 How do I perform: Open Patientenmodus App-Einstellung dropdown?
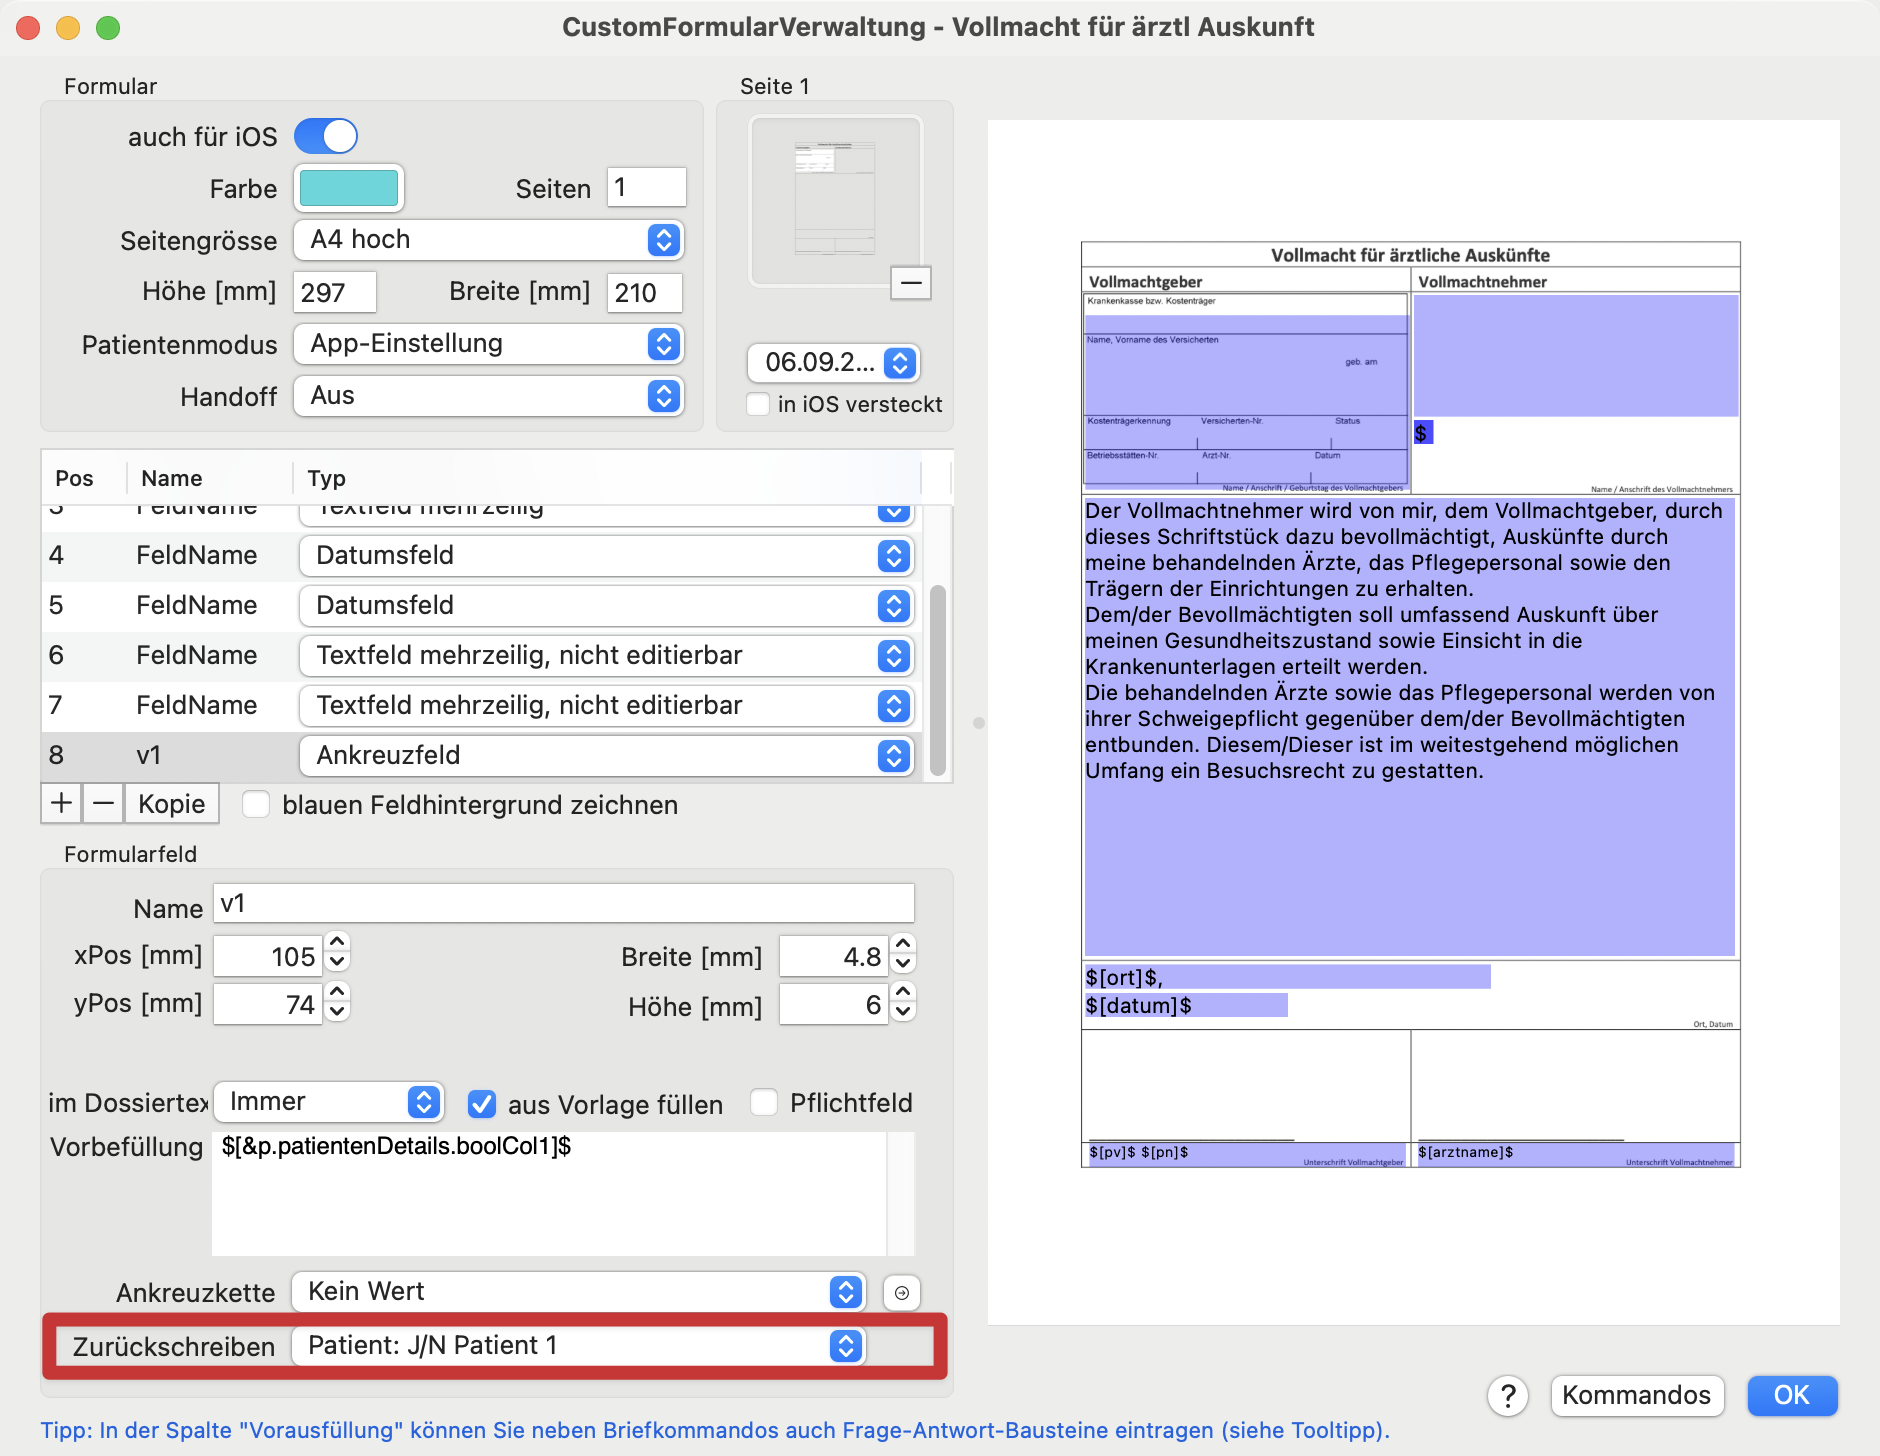488,344
